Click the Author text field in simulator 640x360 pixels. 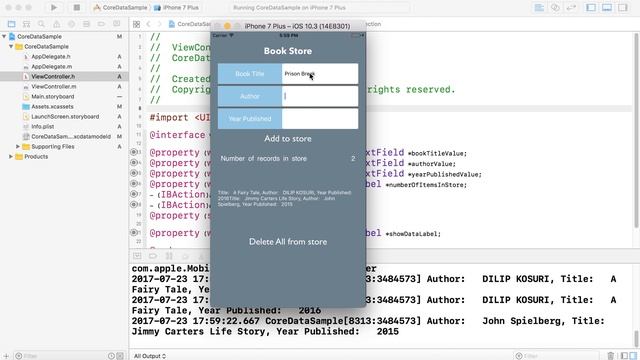[x=320, y=96]
